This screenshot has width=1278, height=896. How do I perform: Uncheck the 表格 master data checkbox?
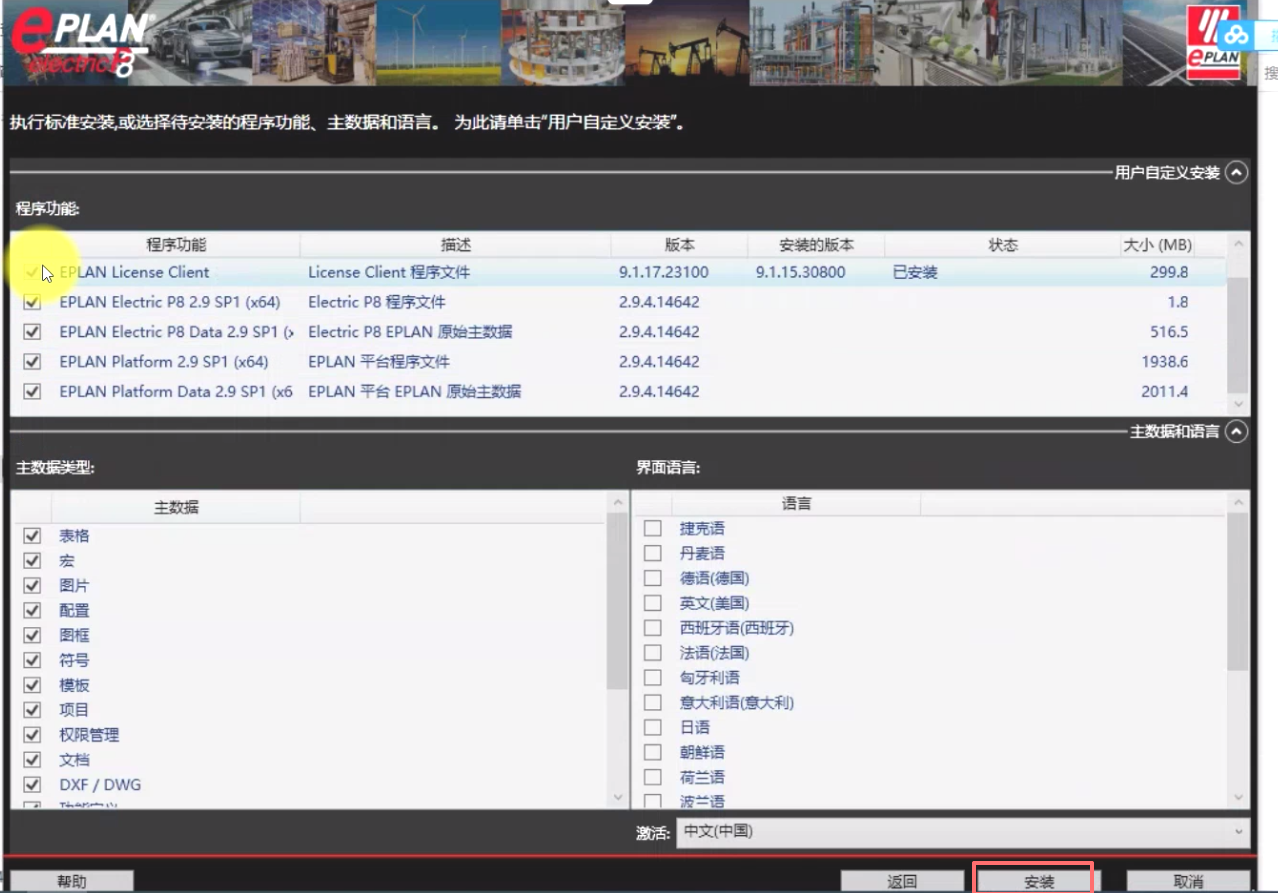(x=32, y=536)
